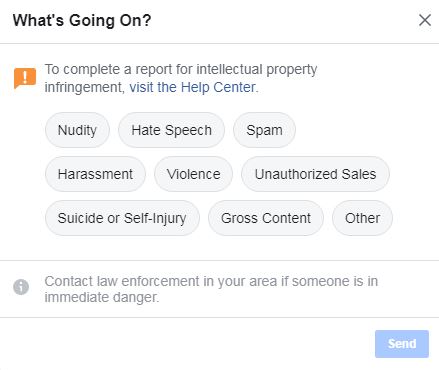
Task: Click the What's Going On? heading
Action: click(x=82, y=20)
